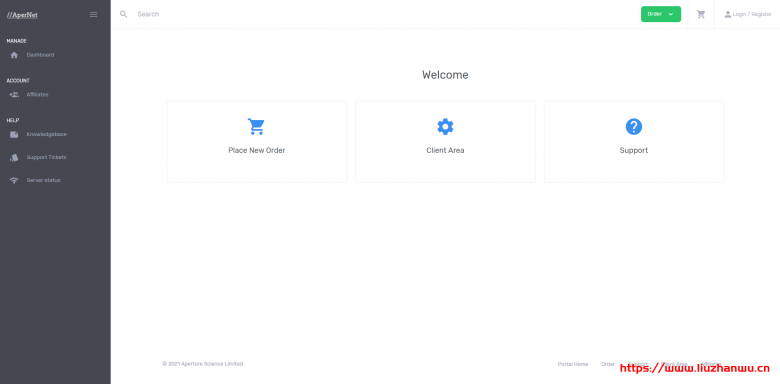This screenshot has width=780, height=384.
Task: Open the Support card
Action: tap(634, 142)
